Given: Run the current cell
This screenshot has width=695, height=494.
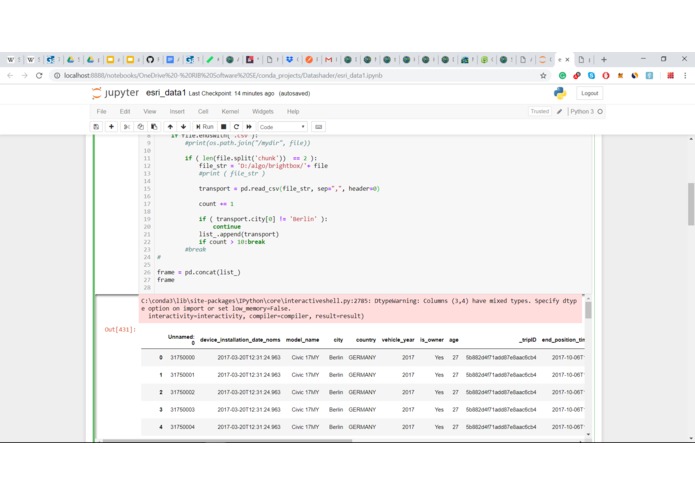Looking at the screenshot, I should [x=204, y=127].
